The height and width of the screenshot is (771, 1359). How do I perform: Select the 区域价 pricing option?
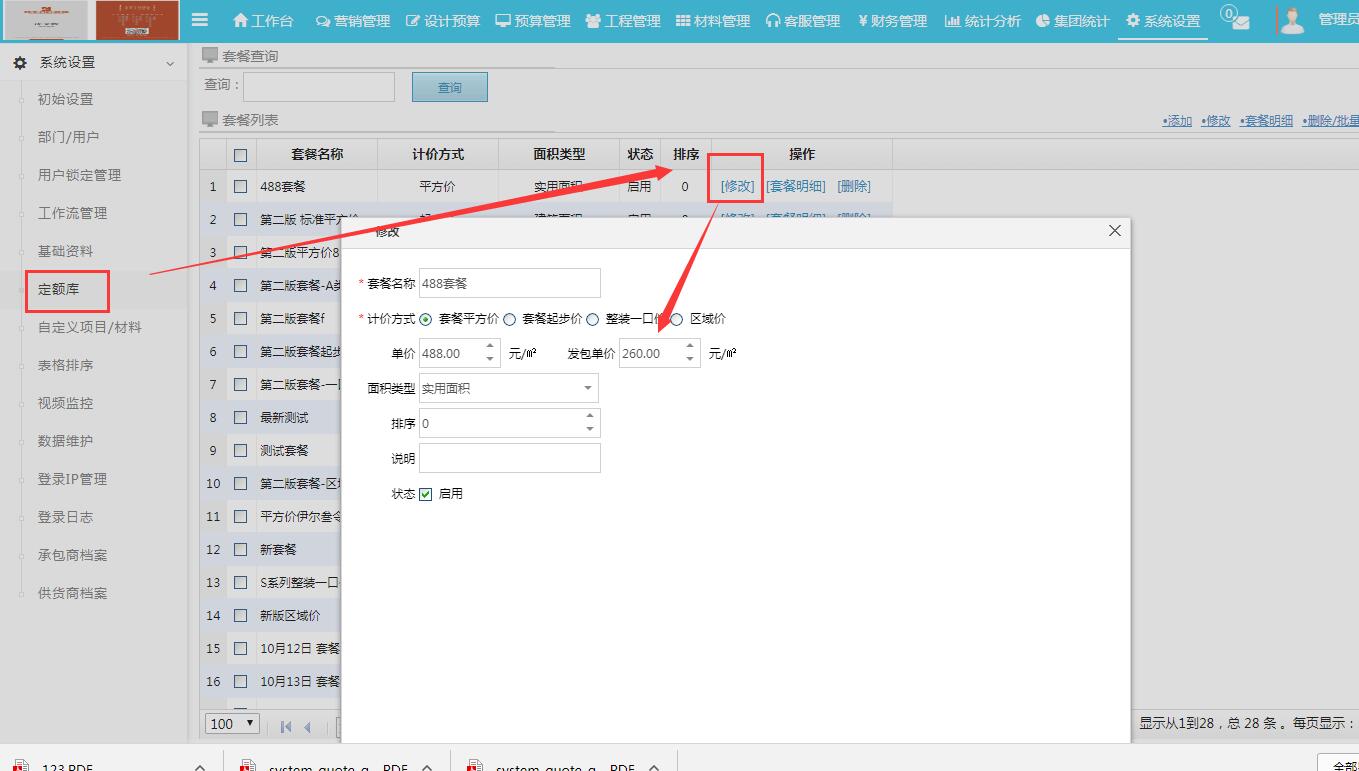(x=677, y=319)
